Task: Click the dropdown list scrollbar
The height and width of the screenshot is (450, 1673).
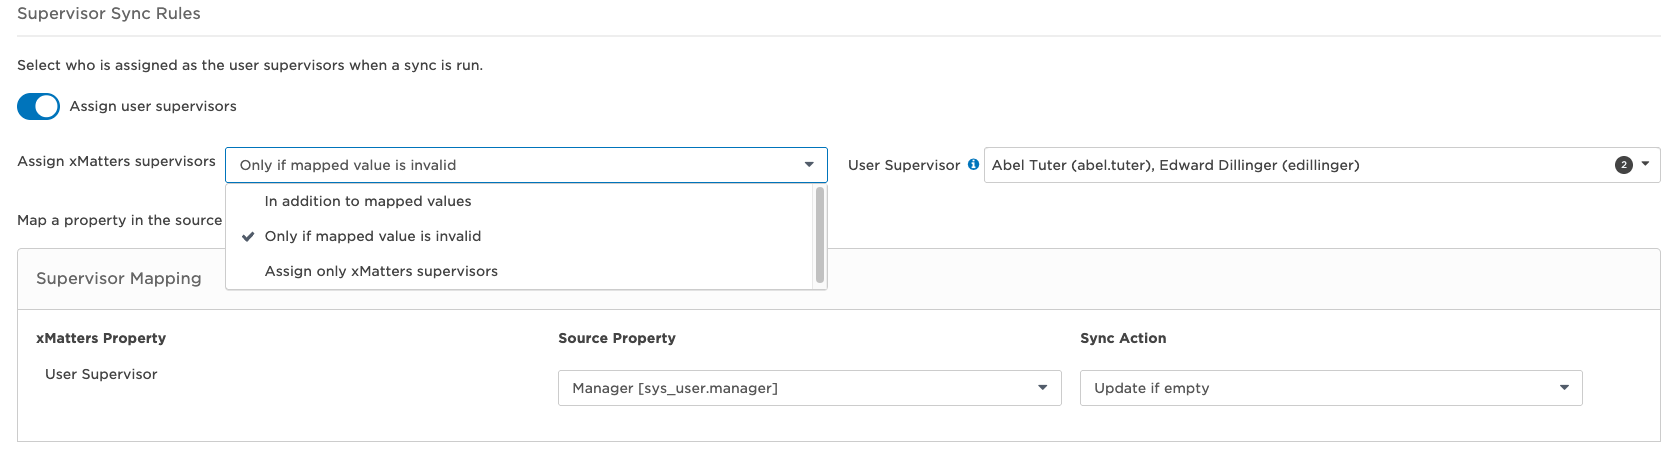Action: [x=820, y=235]
